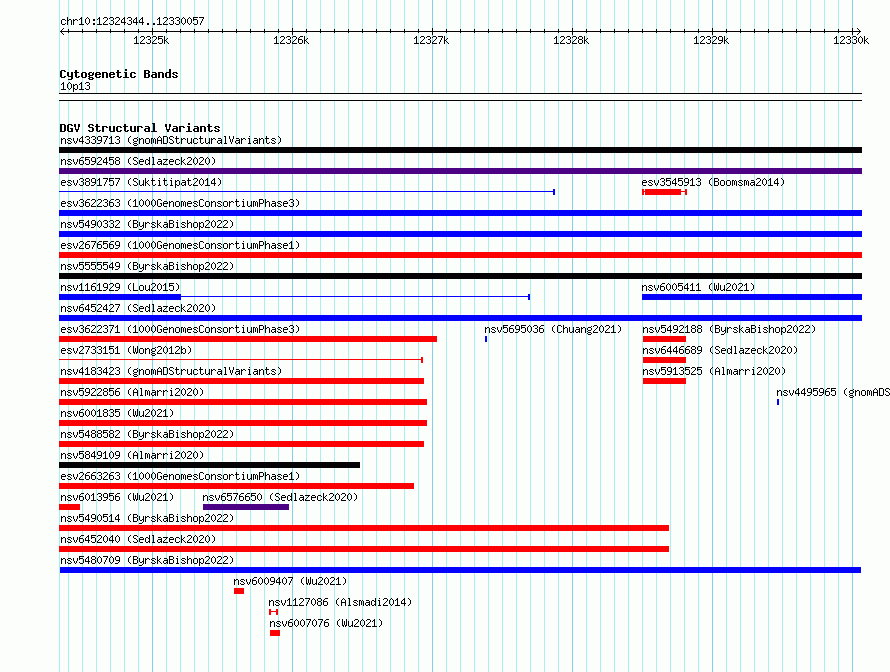This screenshot has height=672, width=890.
Task: Click the nsv6452040 Sedlazeck2020 label
Action: click(x=138, y=539)
